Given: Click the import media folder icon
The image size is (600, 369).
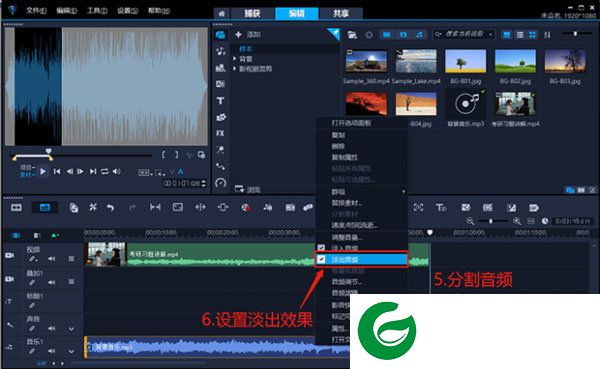Looking at the screenshot, I should click(352, 35).
